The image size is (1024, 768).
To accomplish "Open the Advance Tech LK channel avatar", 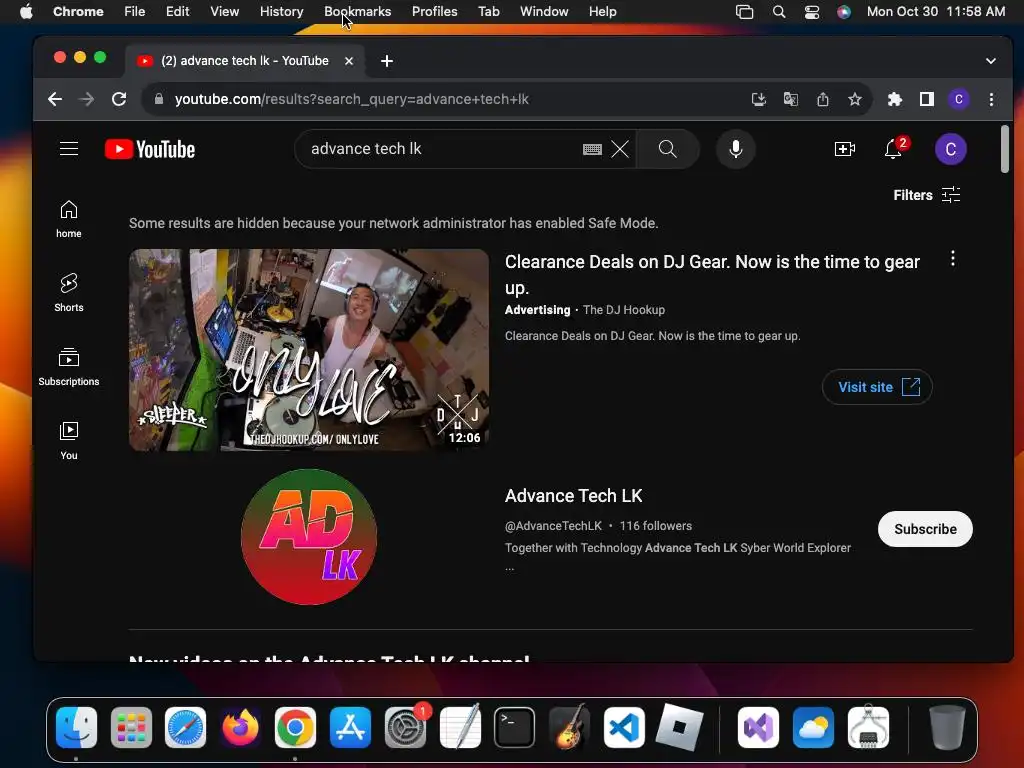I will 309,537.
